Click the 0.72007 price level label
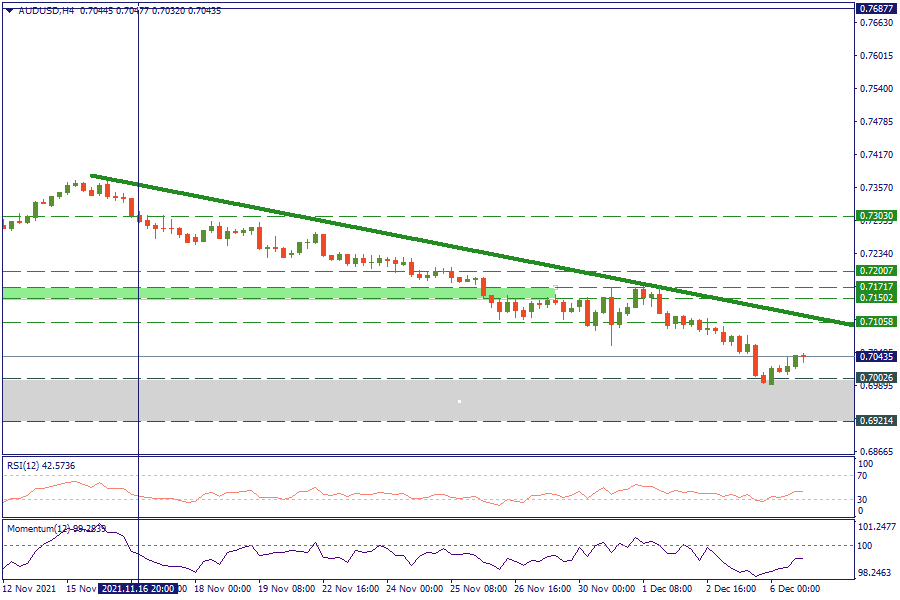Image resolution: width=900 pixels, height=600 pixels. pyautogui.click(x=876, y=271)
